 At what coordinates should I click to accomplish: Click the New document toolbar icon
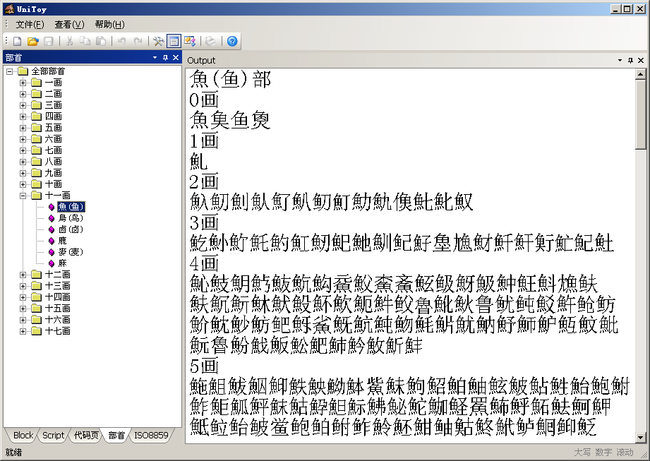[x=17, y=41]
